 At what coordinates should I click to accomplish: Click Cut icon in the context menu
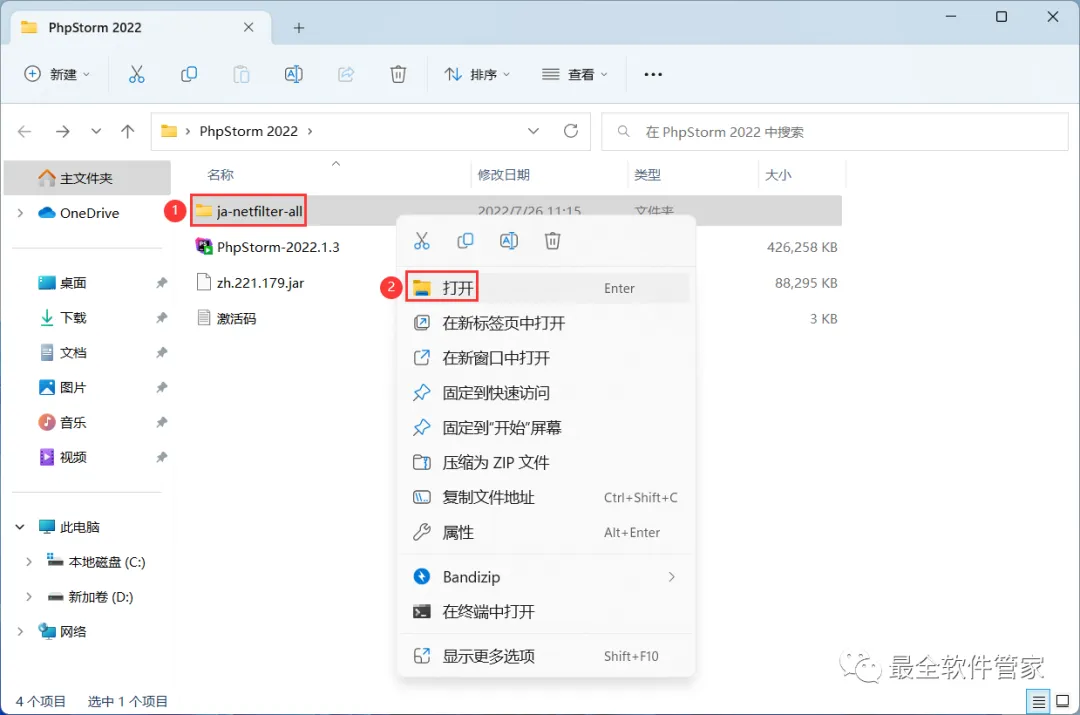(422, 241)
